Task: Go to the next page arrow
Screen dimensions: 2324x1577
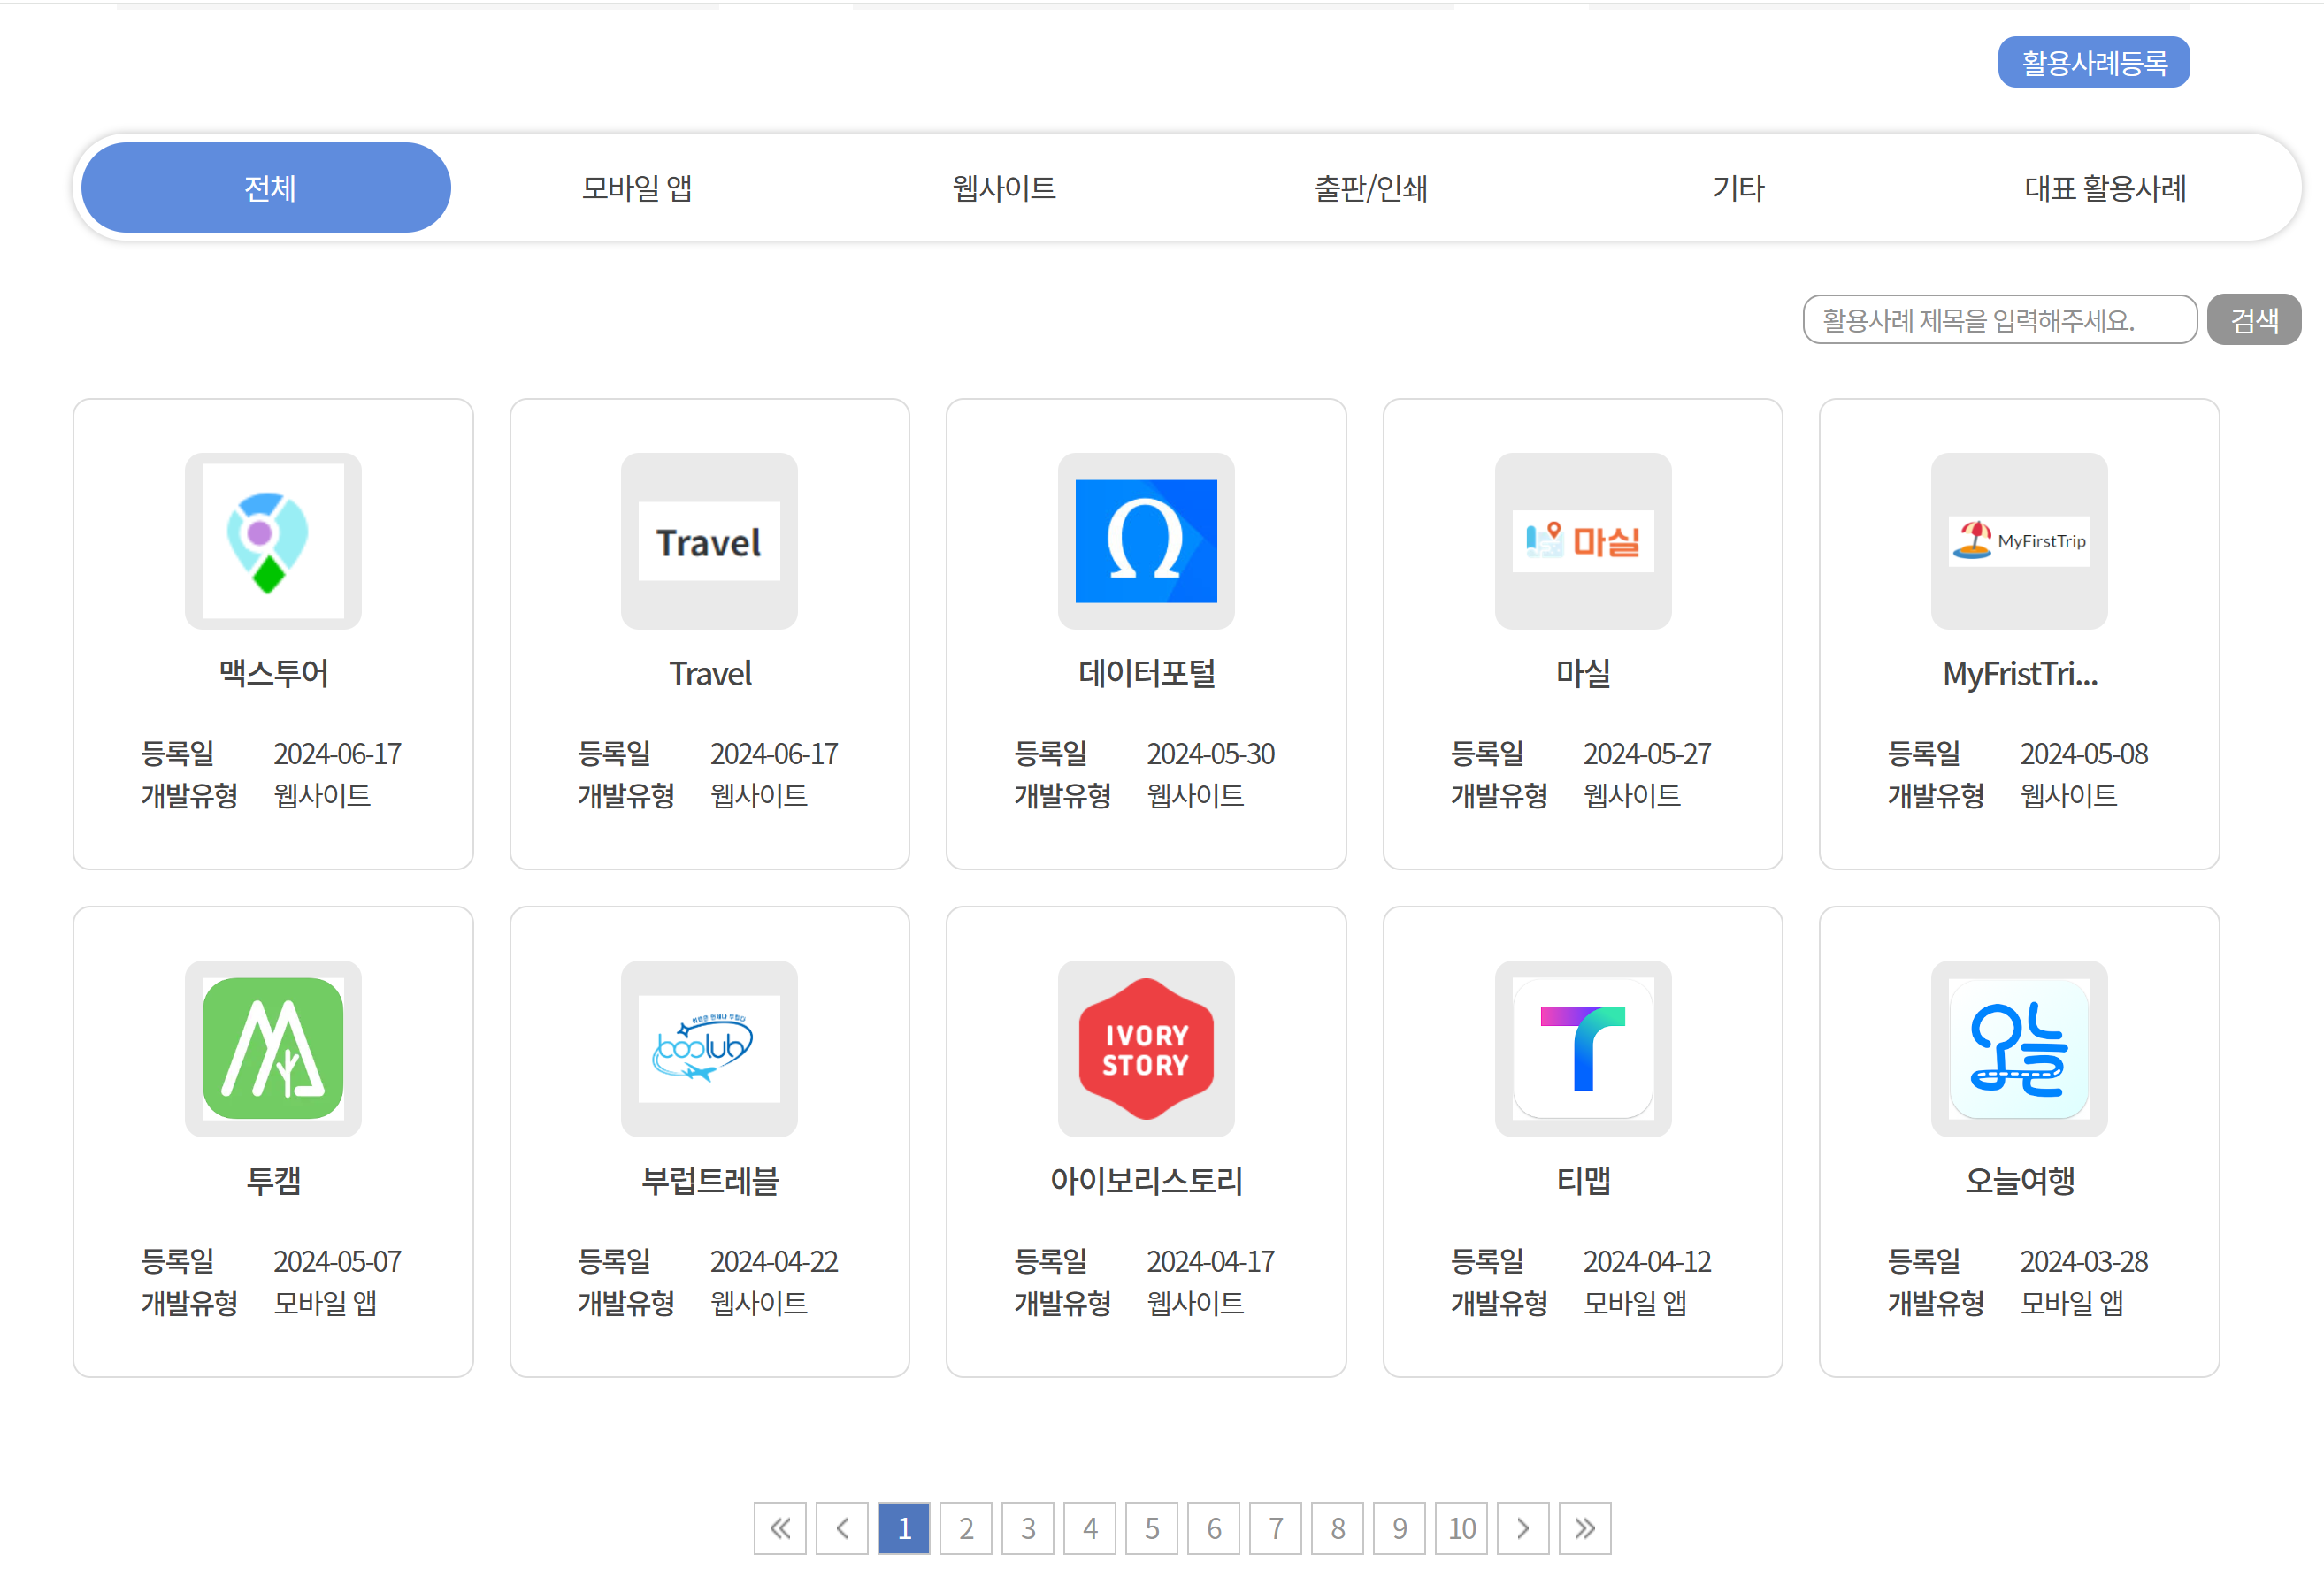Action: coord(1522,1527)
